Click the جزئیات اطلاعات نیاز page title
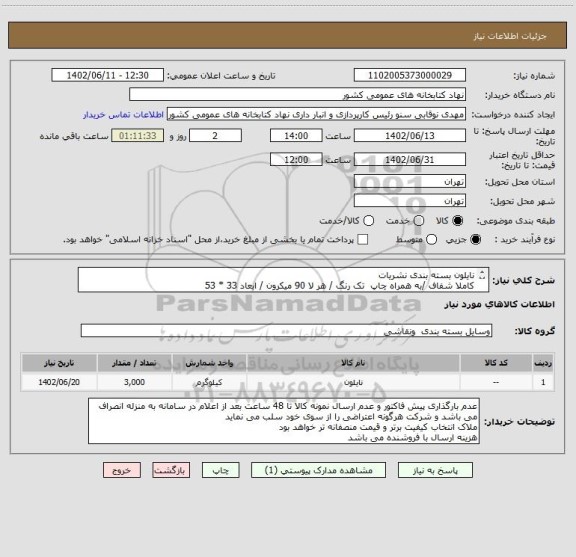The image size is (576, 557). 510,36
